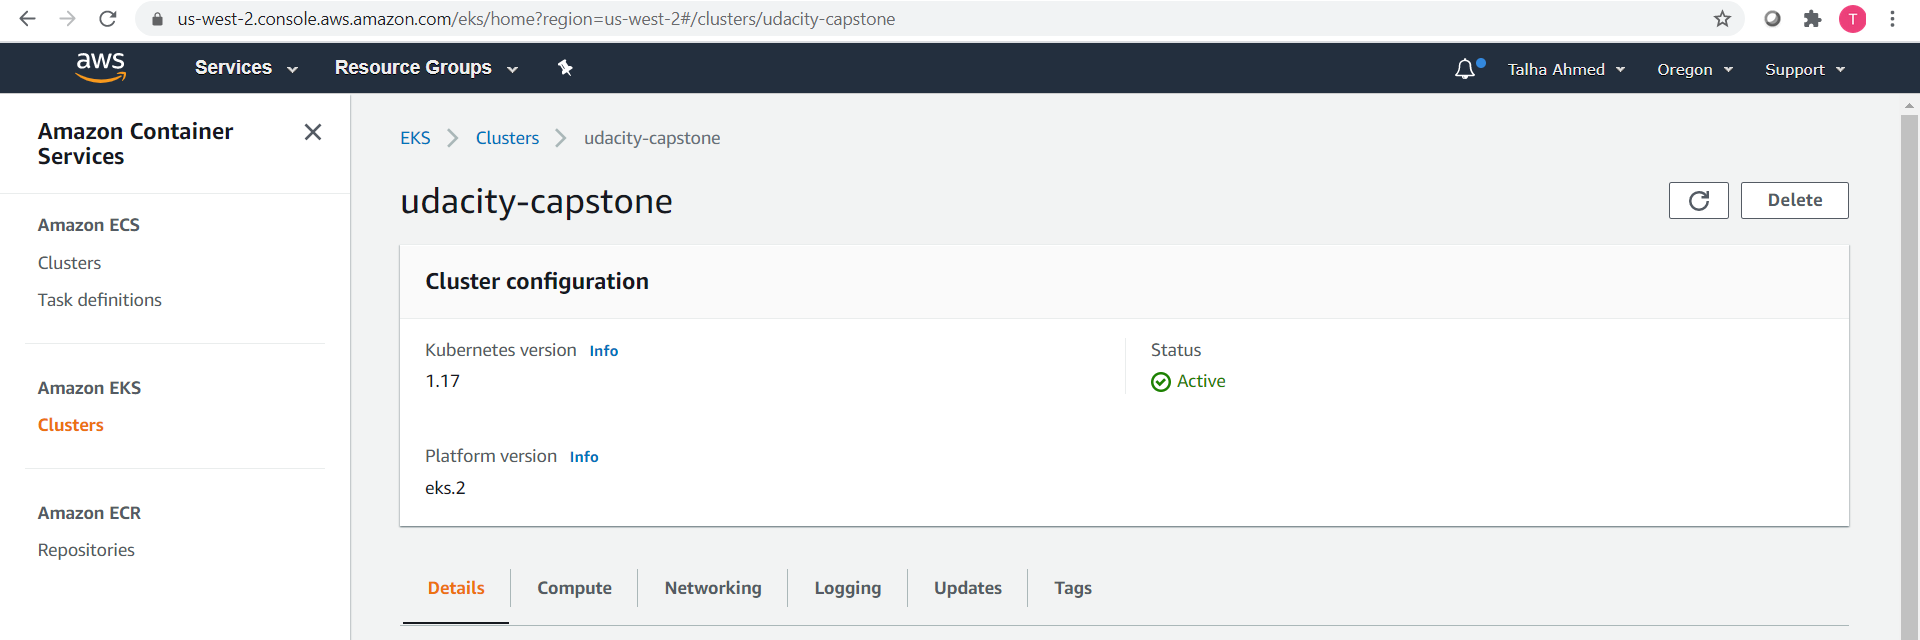Reload the page with browser refresh icon
This screenshot has width=1920, height=640.
[108, 19]
